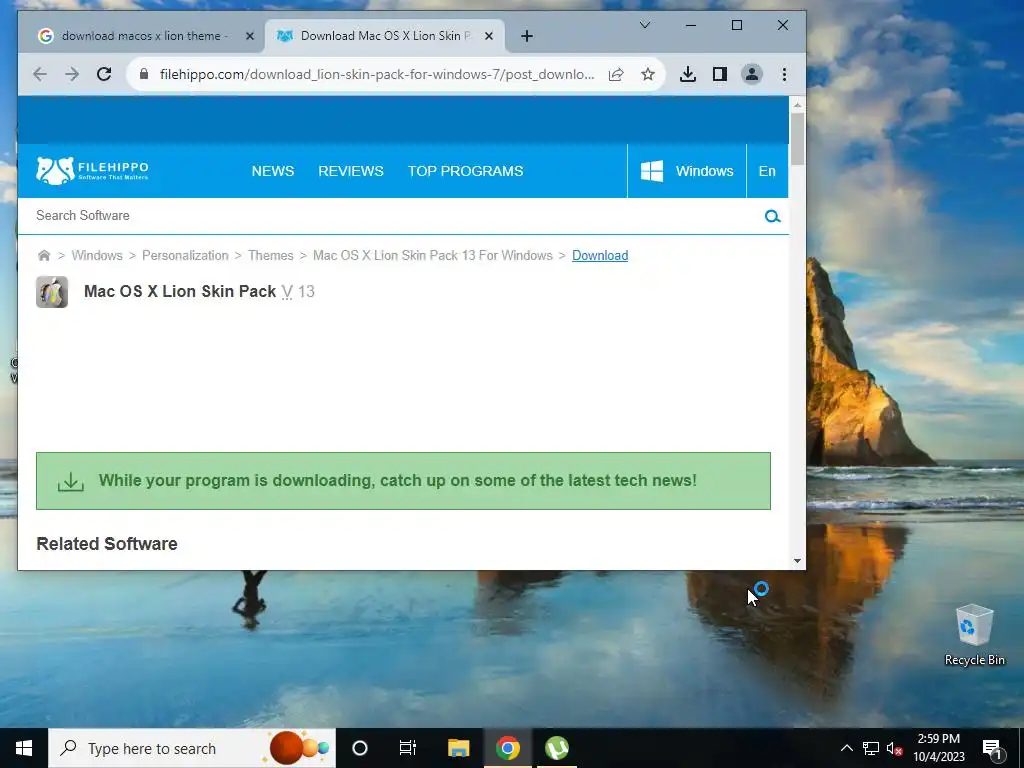Screen dimensions: 1024x768
Task: Open the Windows Start menu
Action: tap(24, 748)
